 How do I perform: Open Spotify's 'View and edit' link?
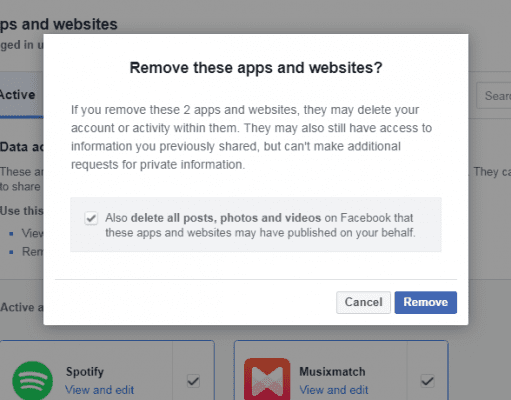[100, 390]
